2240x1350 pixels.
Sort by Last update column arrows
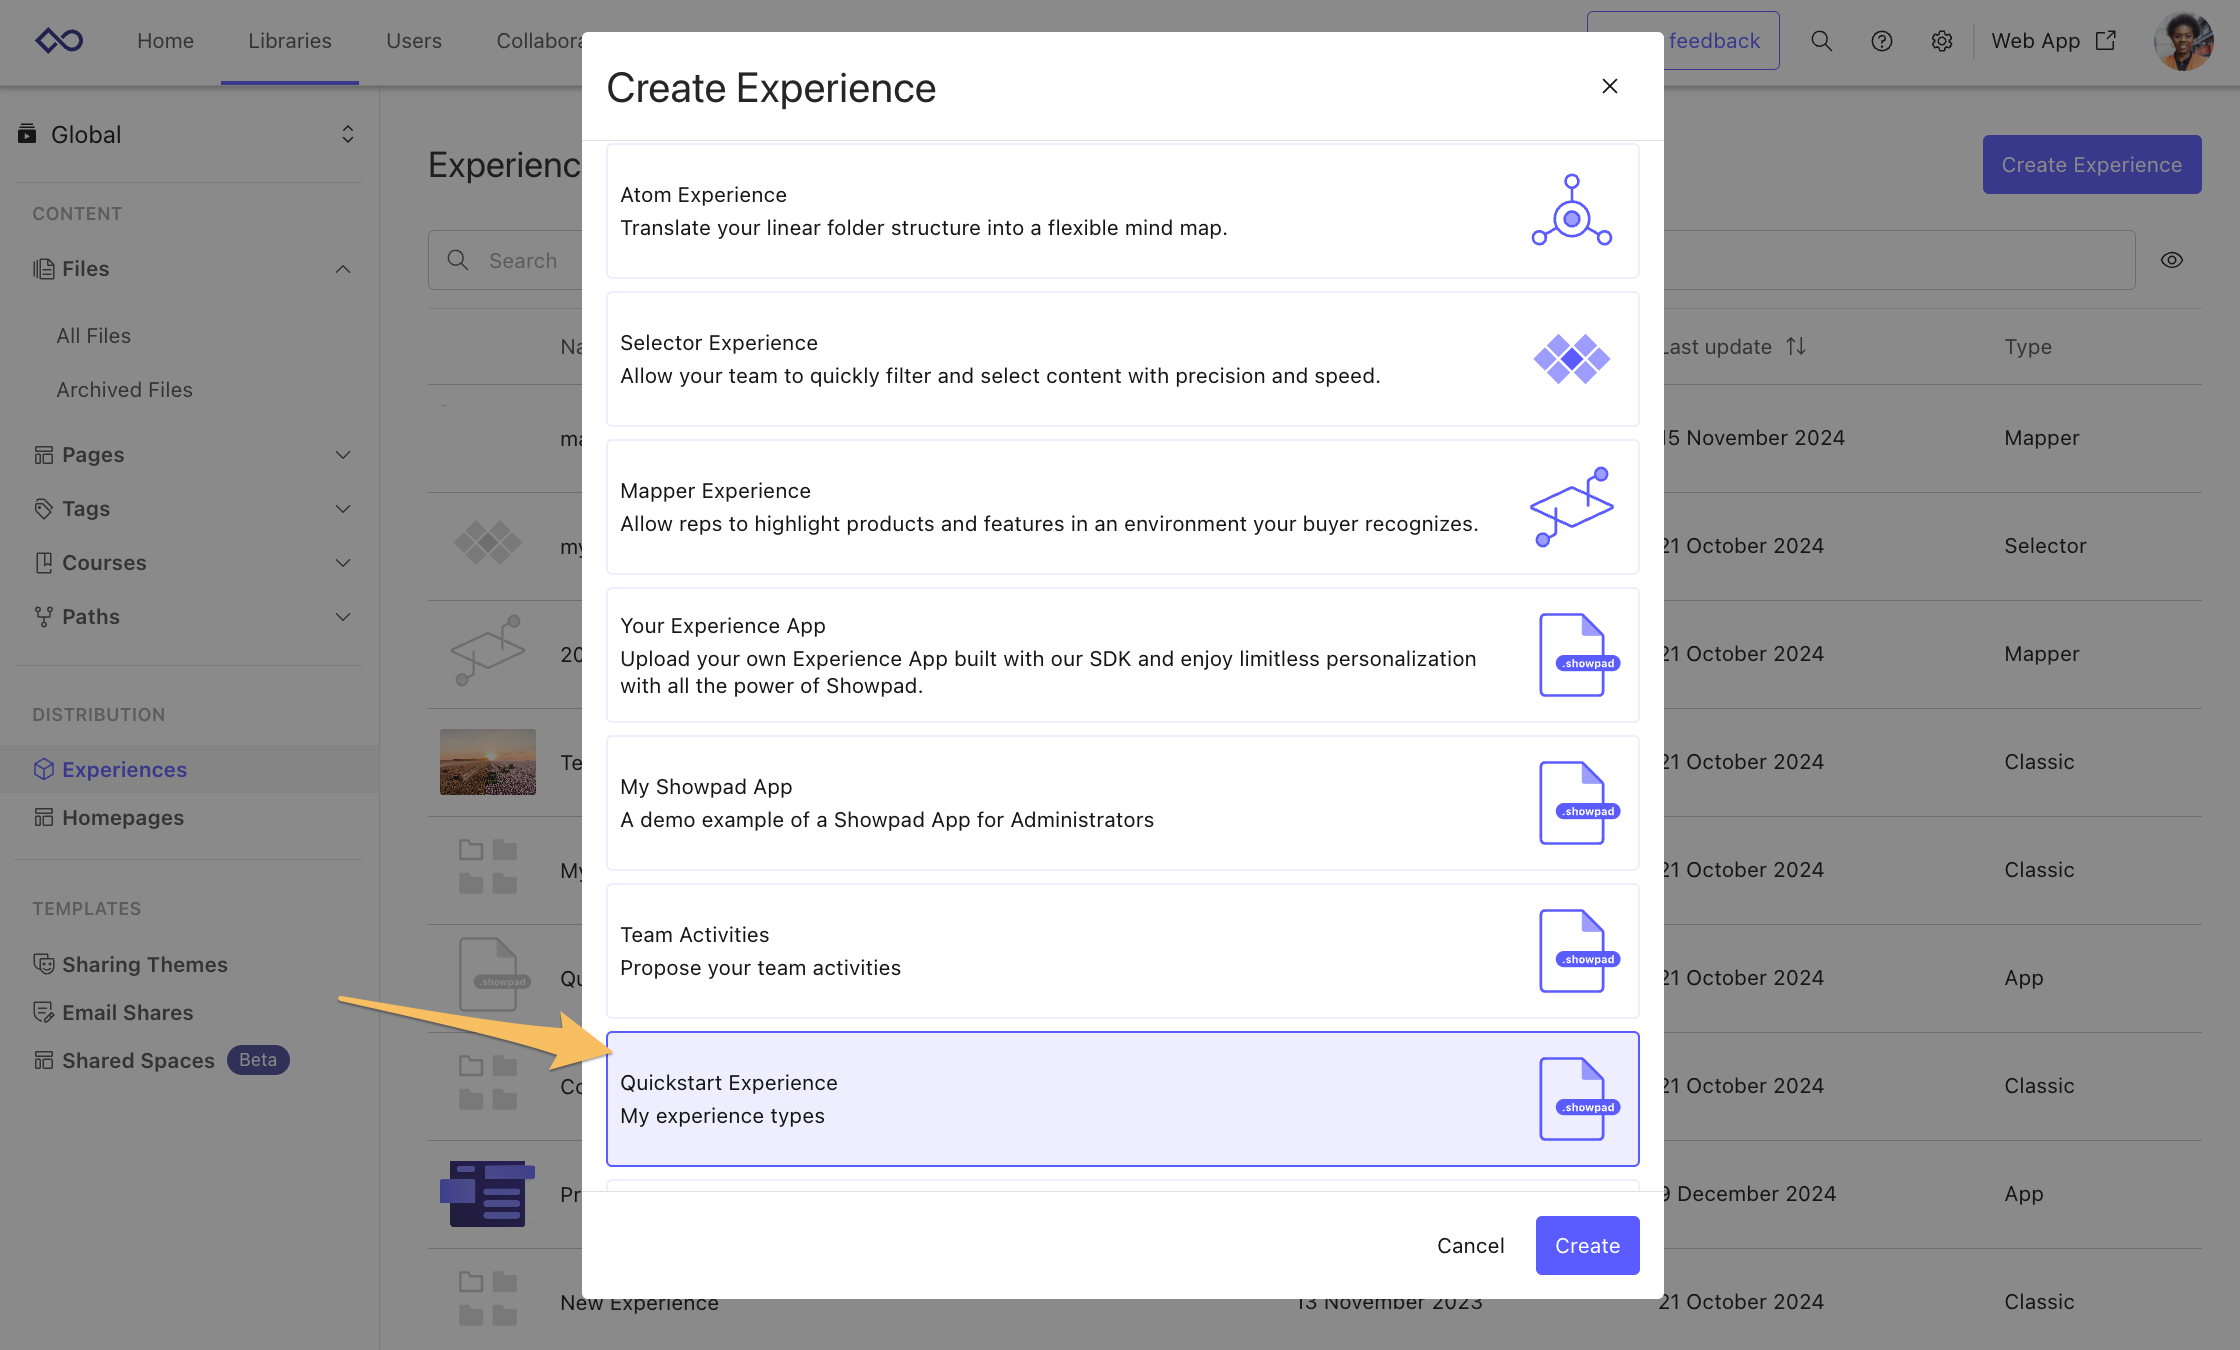tap(1796, 346)
